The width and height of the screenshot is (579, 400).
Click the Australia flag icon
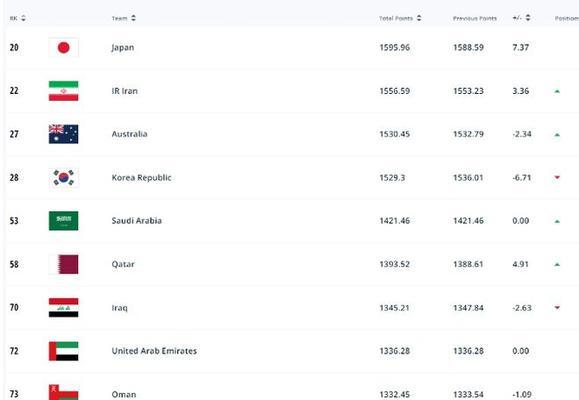pos(64,134)
